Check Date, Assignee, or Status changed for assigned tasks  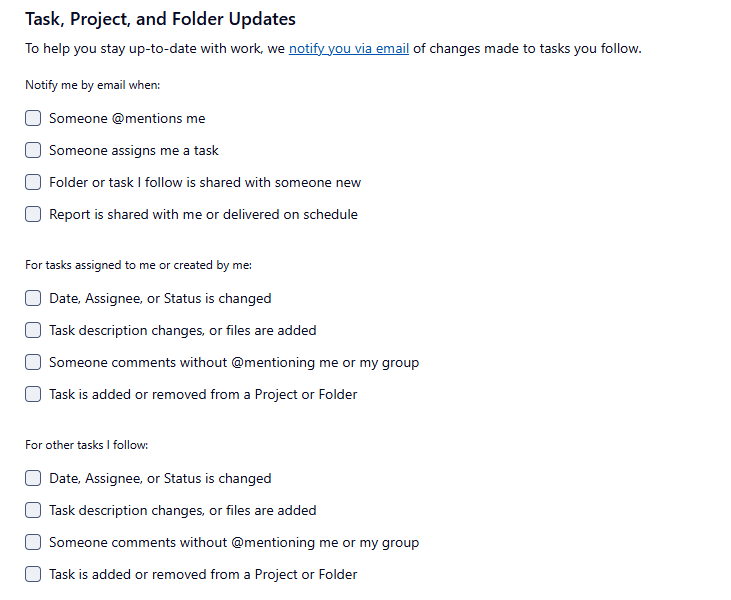[33, 298]
